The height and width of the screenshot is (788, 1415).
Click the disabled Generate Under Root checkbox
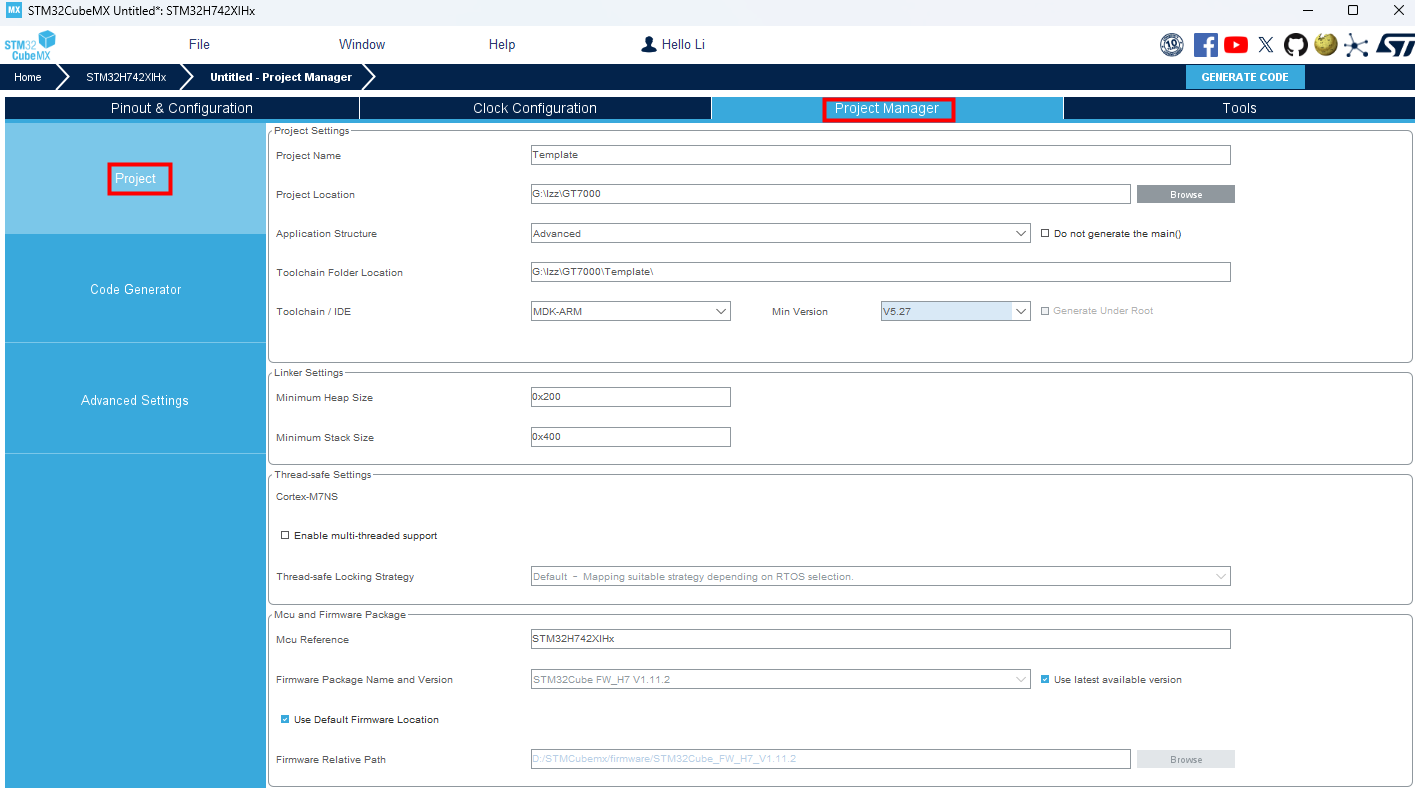point(1045,311)
